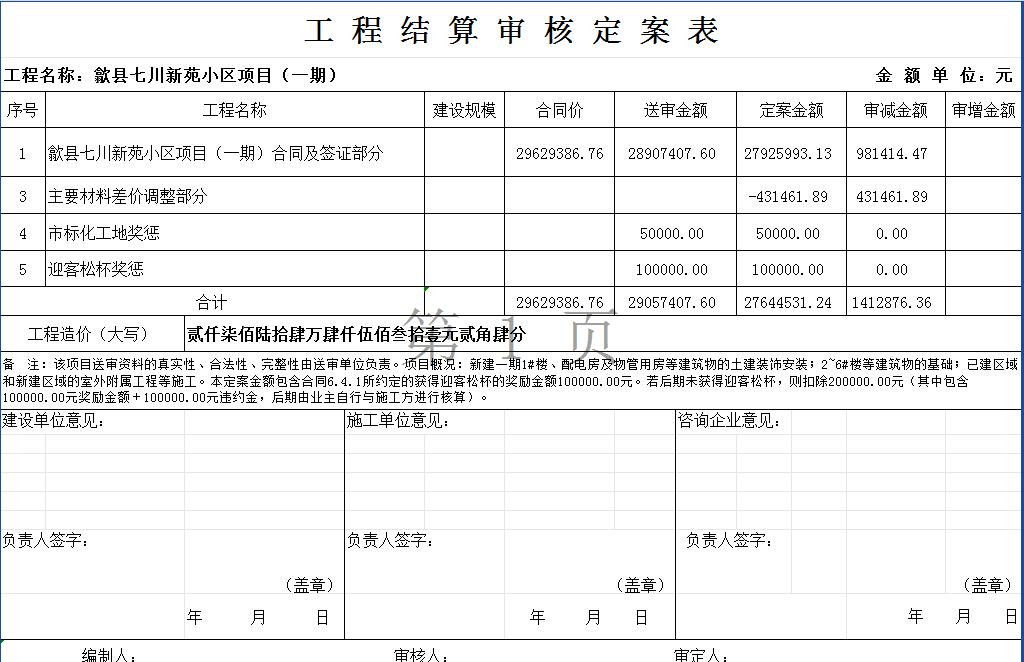This screenshot has height=662, width=1024.
Task: Select the contract price 29629386.76 cell
Action: click(561, 153)
